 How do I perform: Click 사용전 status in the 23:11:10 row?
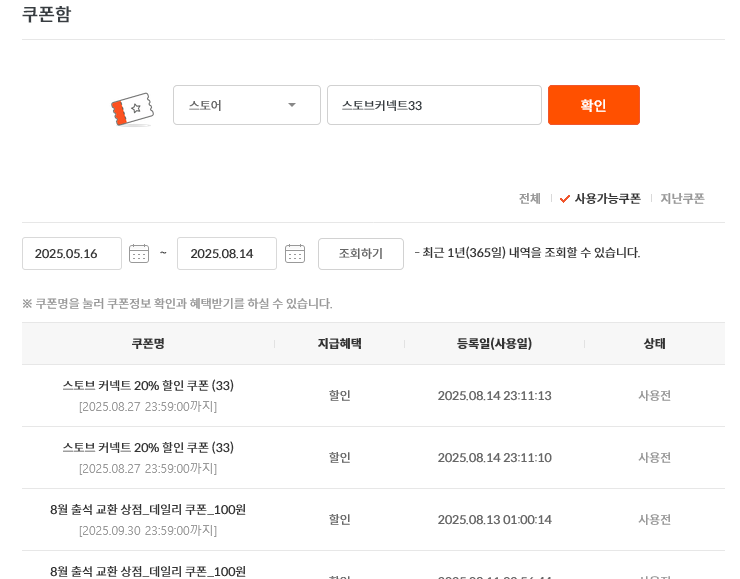click(x=655, y=457)
